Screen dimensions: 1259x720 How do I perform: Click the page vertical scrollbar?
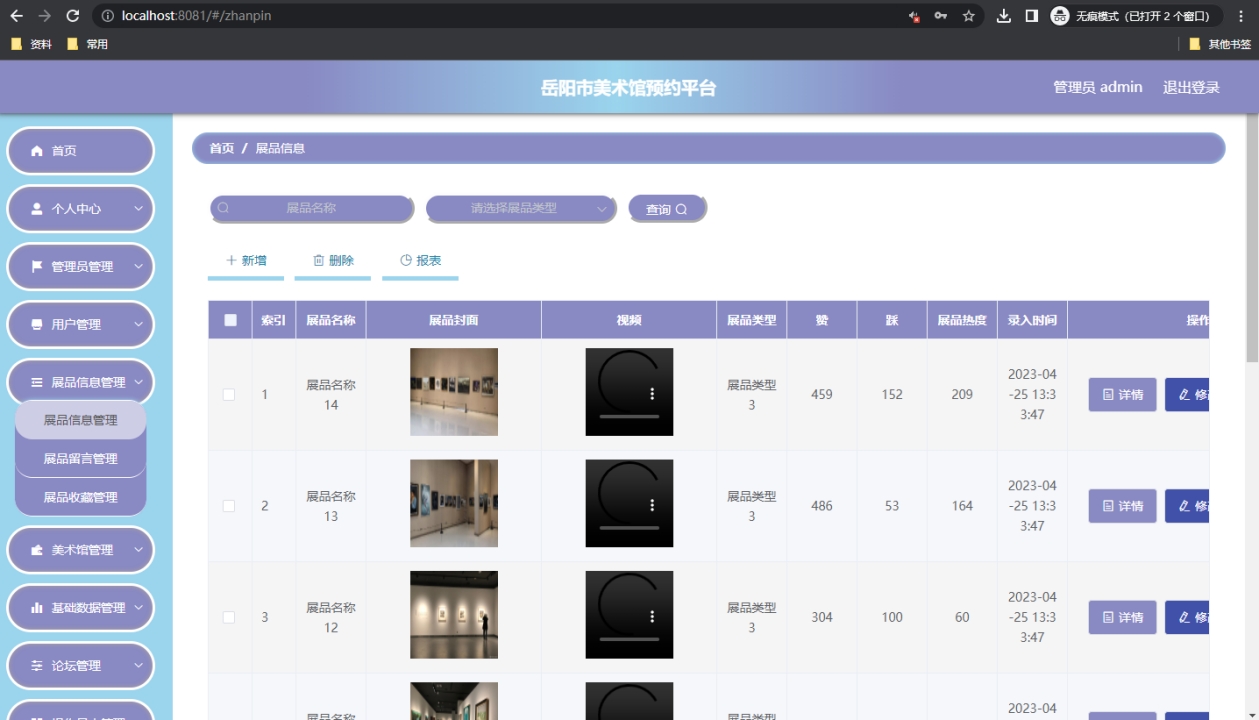[1252, 239]
